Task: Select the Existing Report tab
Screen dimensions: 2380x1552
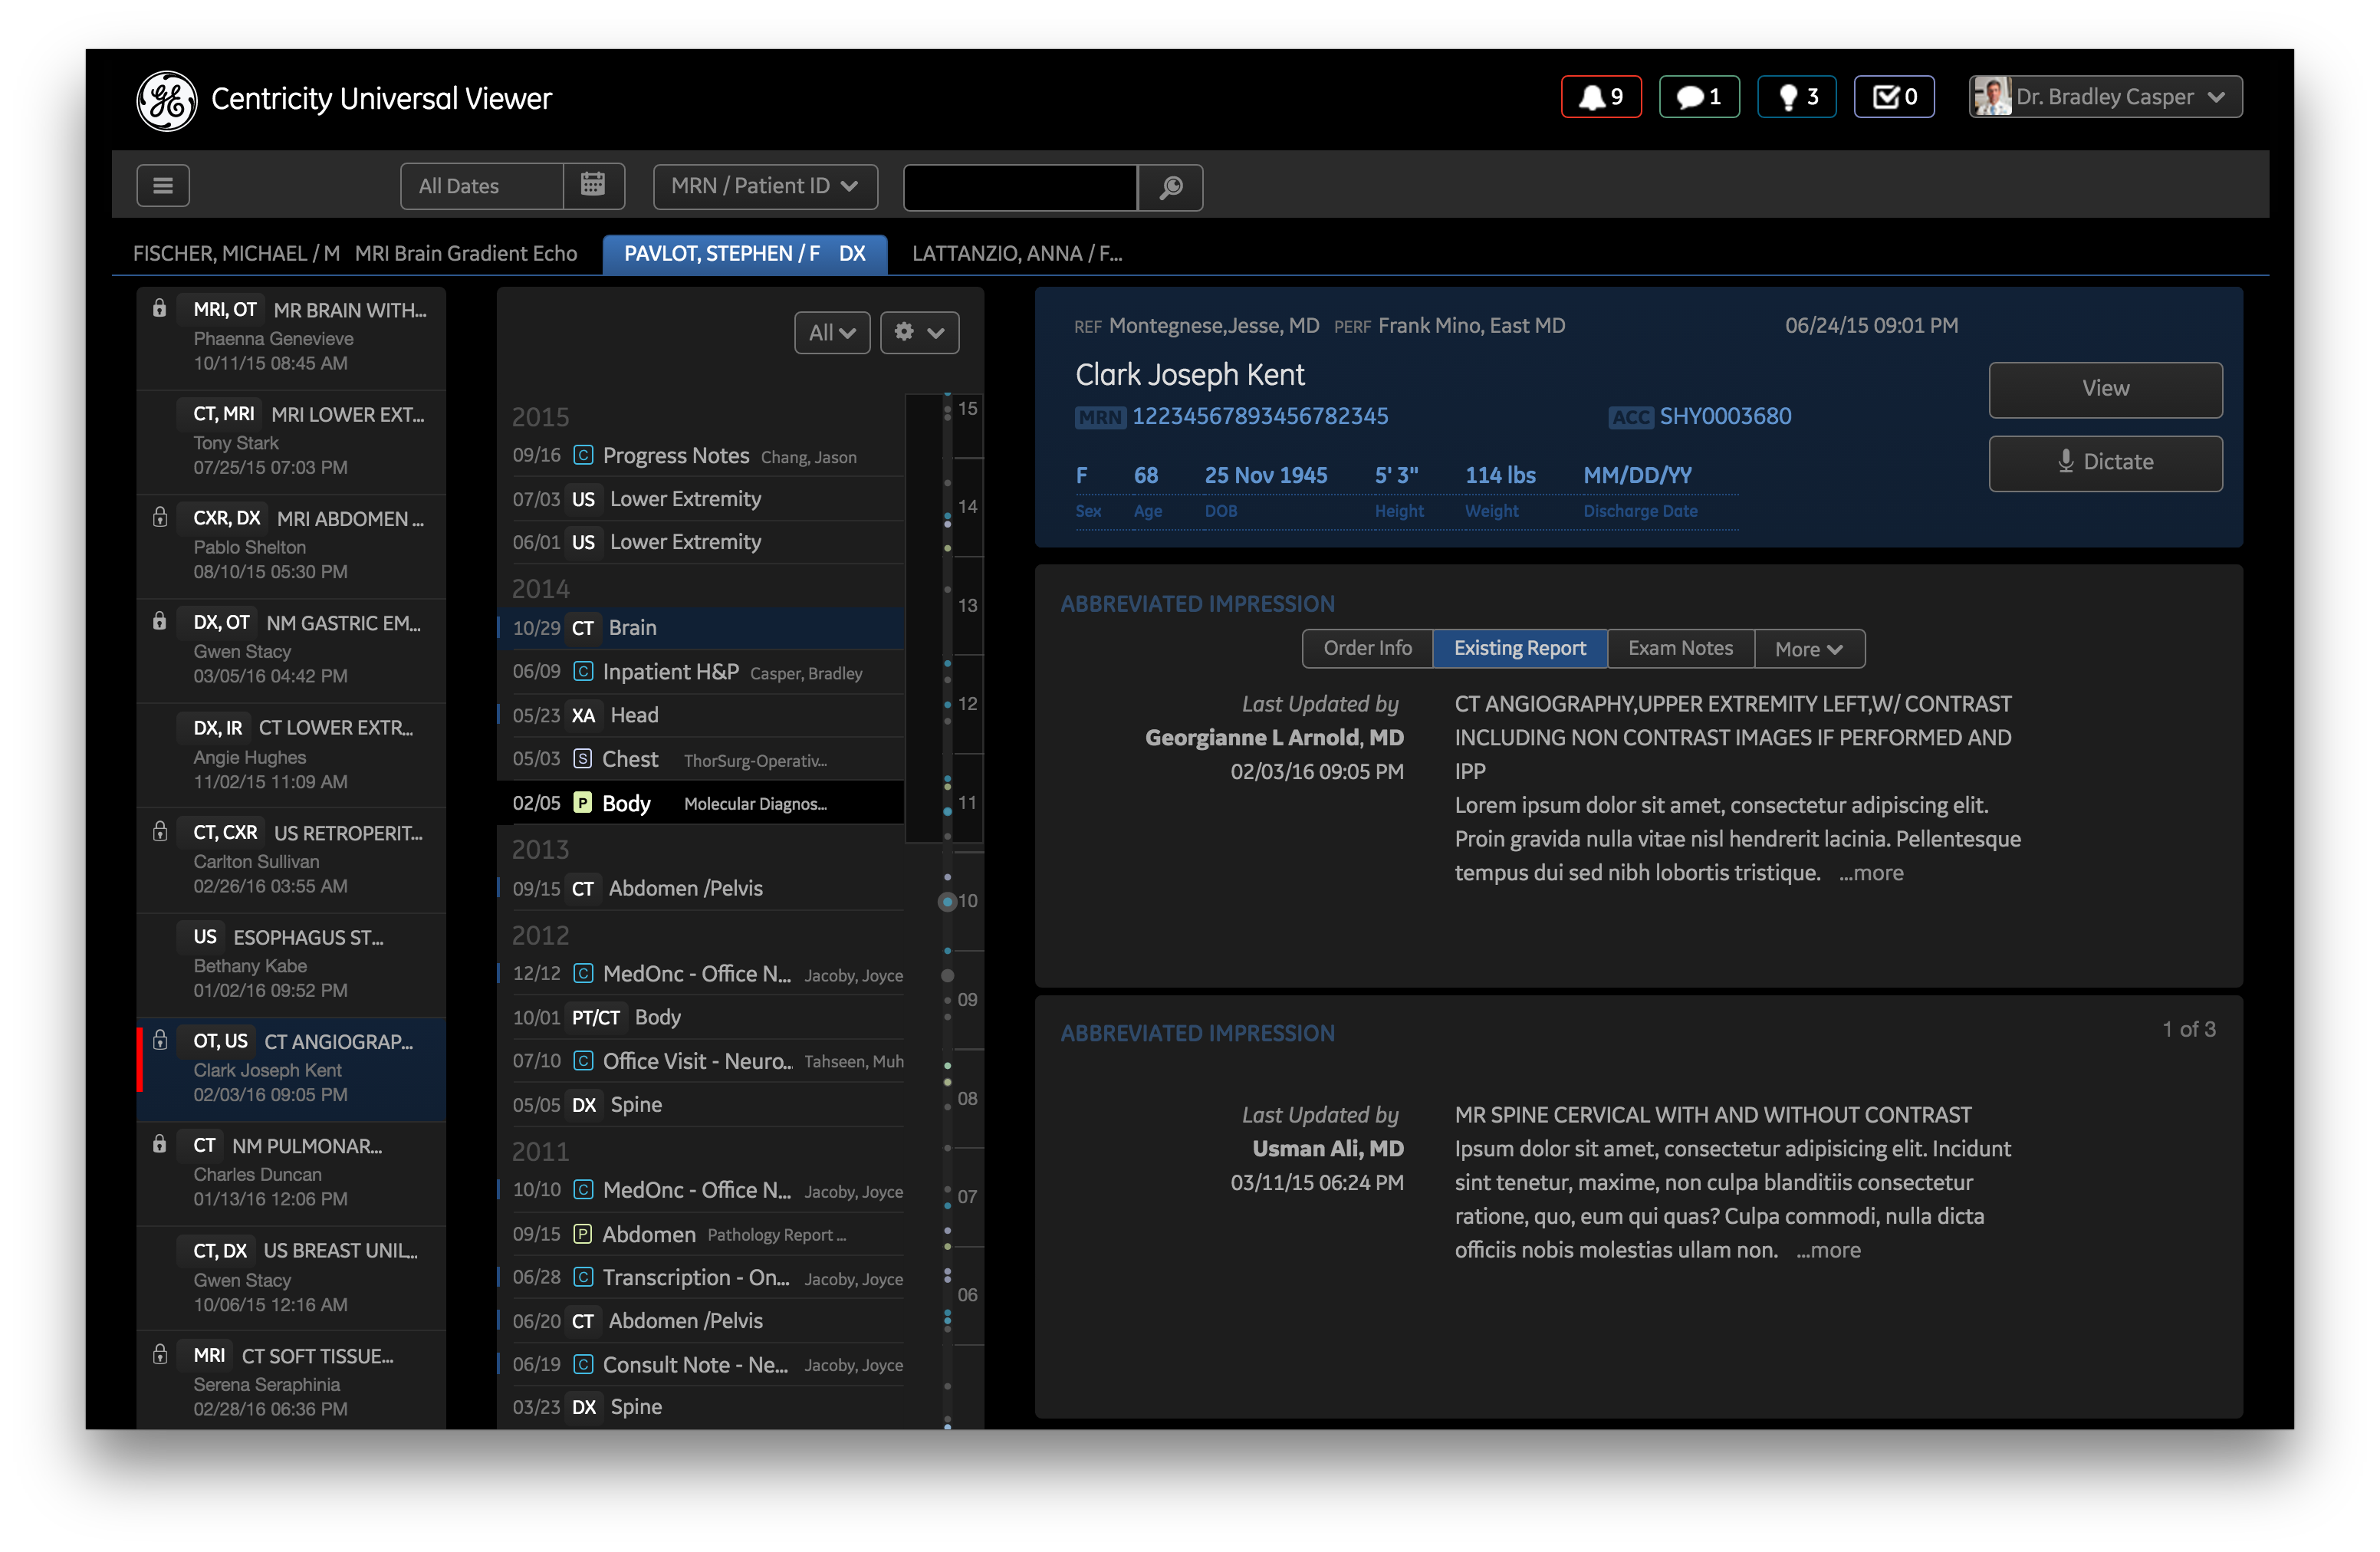Action: [x=1519, y=648]
